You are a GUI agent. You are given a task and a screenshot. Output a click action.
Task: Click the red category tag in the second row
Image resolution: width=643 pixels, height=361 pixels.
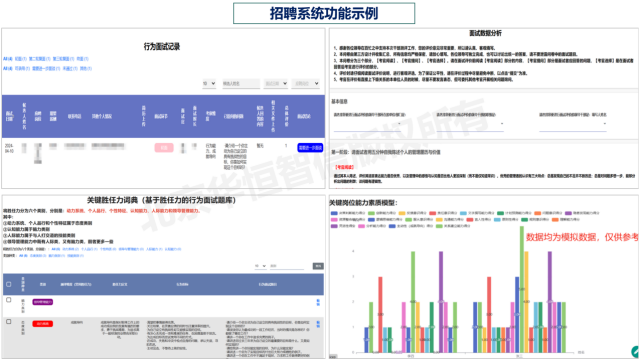point(43,324)
